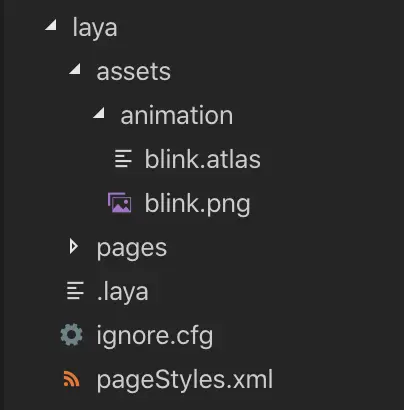The width and height of the screenshot is (404, 410).
Task: Collapse the animation folder arrow
Action: (99, 113)
